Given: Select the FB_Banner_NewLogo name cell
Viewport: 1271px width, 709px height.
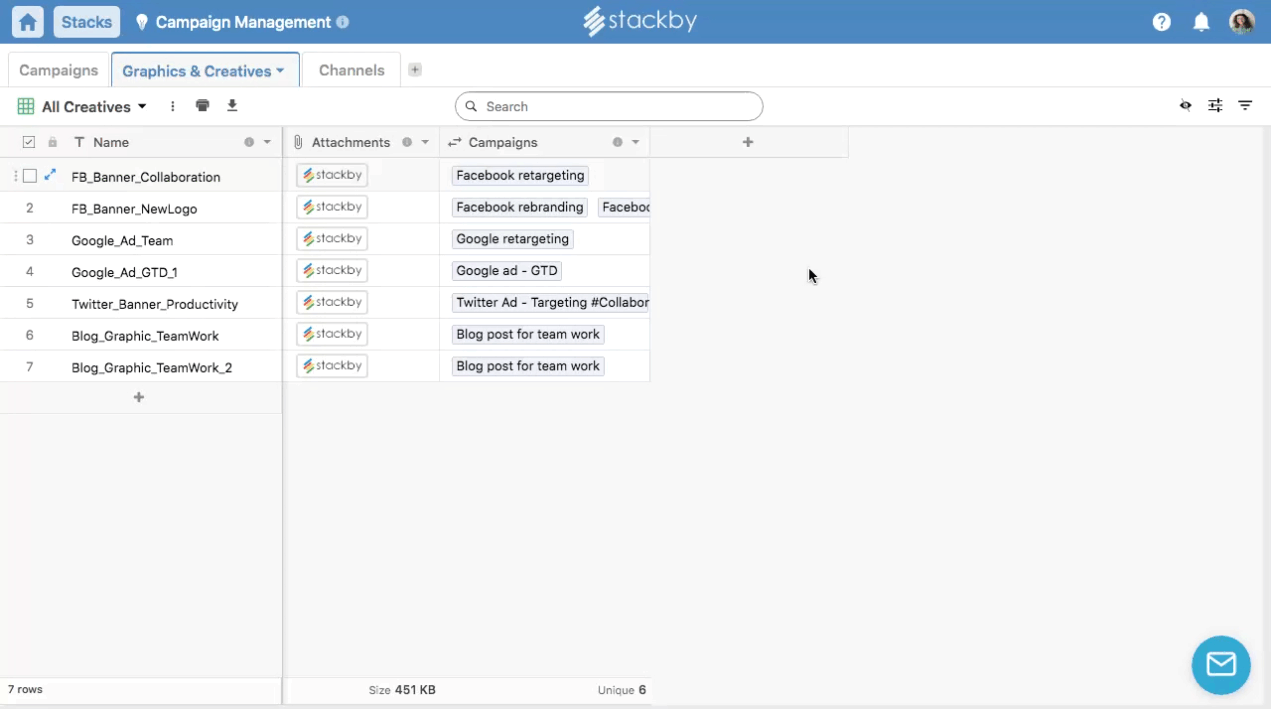Looking at the screenshot, I should [134, 209].
